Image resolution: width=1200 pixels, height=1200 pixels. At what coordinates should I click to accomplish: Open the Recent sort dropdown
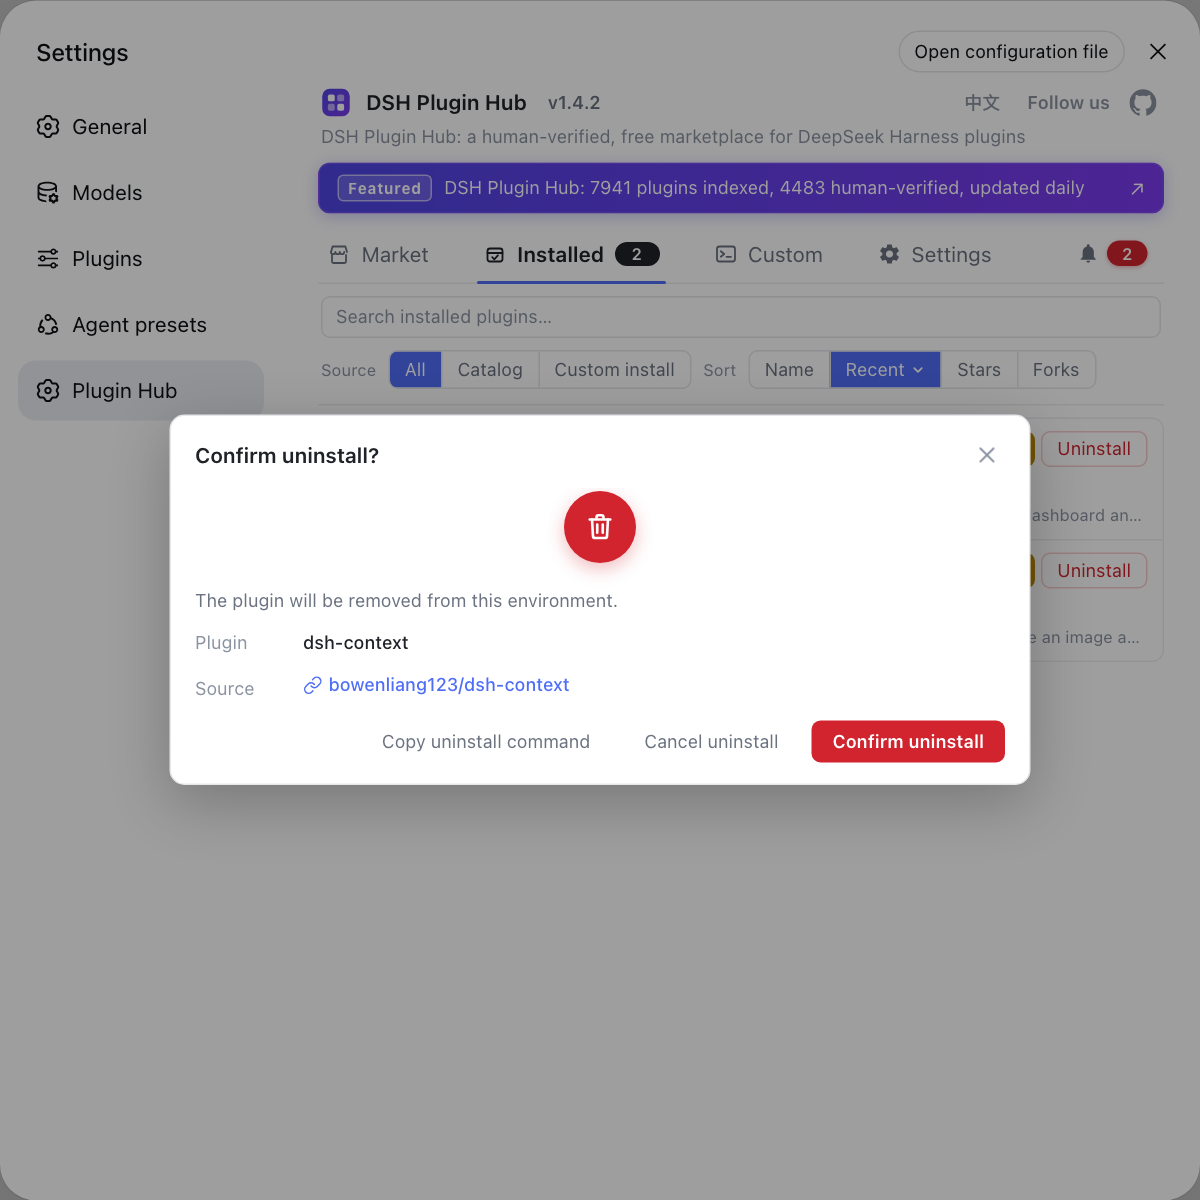click(885, 370)
